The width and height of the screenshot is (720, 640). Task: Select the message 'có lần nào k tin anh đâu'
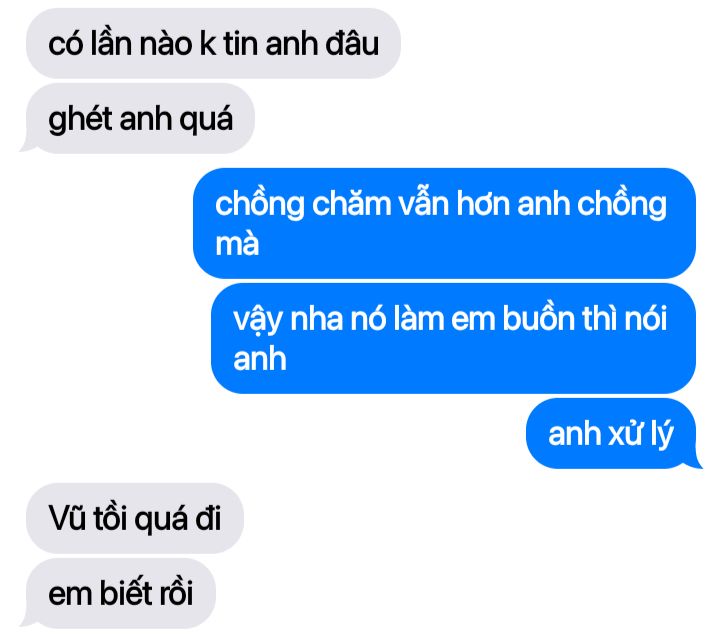point(213,43)
